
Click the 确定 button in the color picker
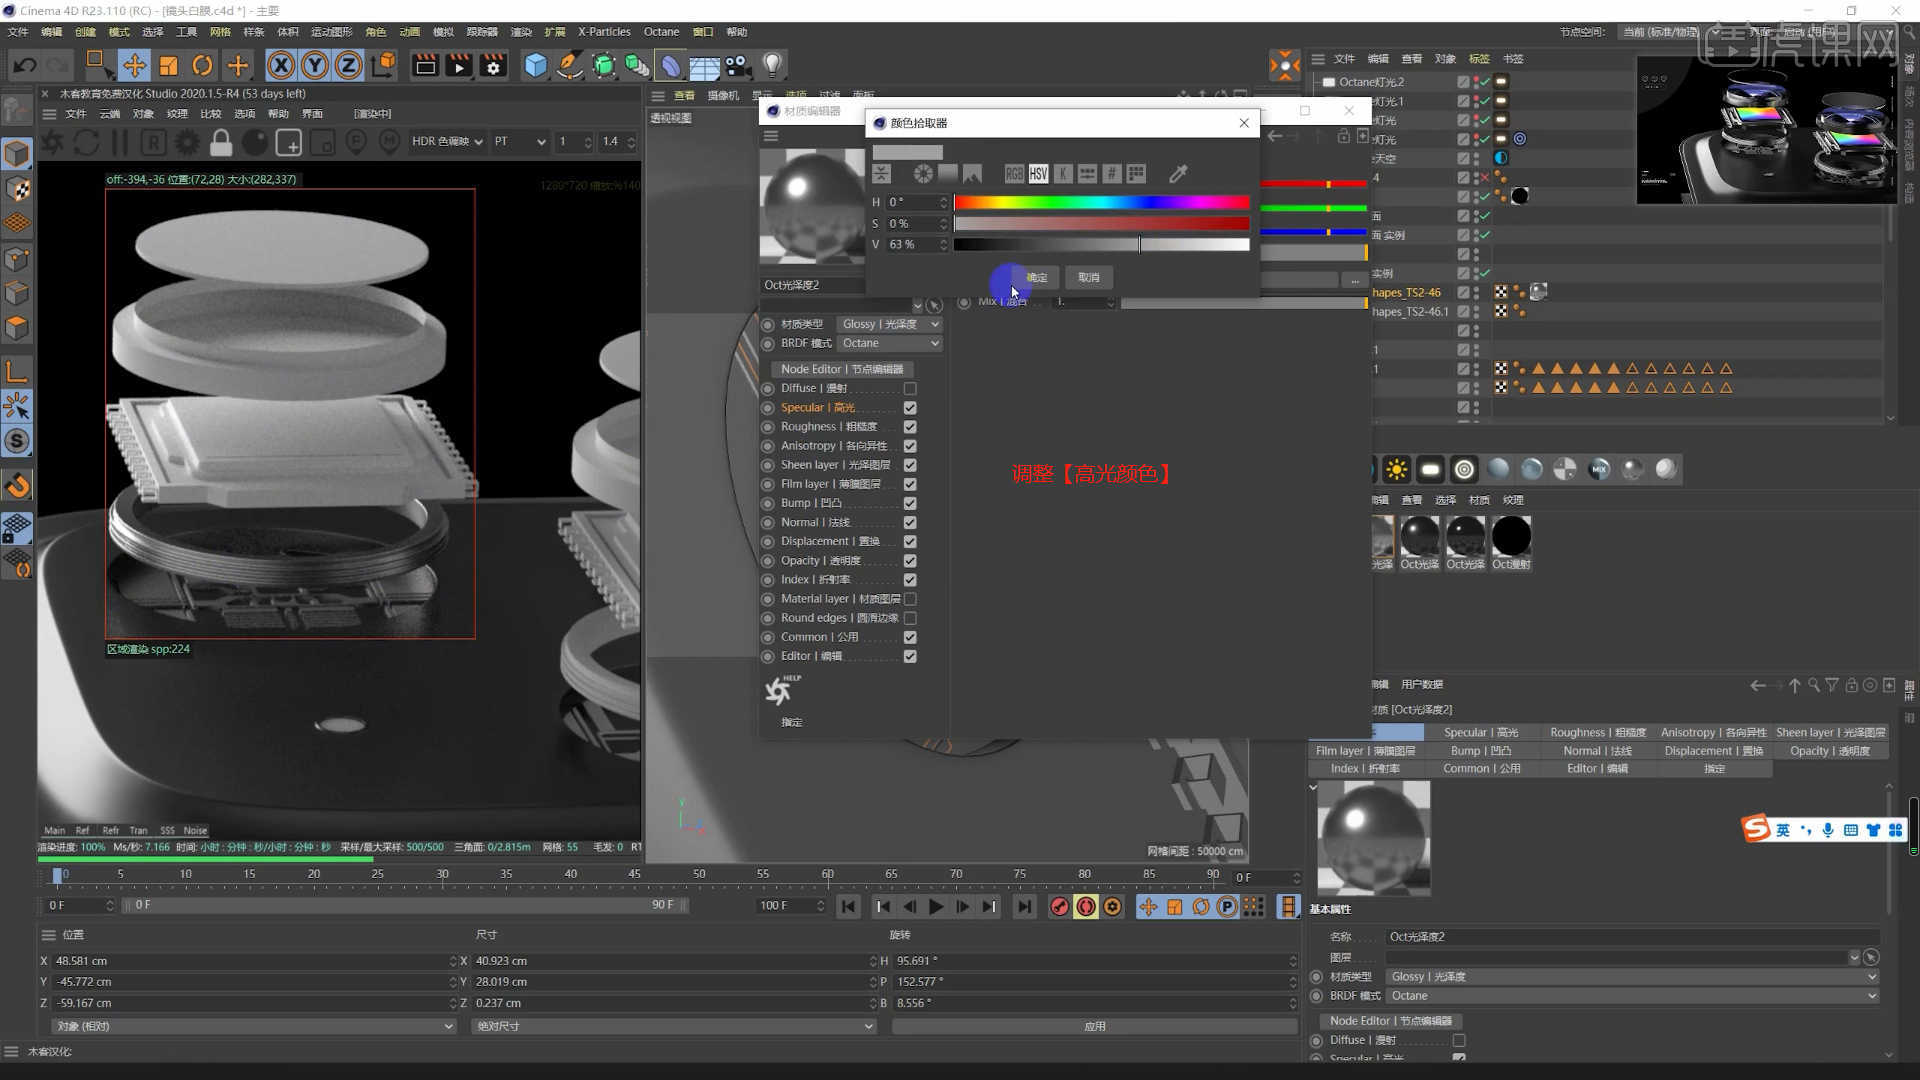click(1035, 277)
